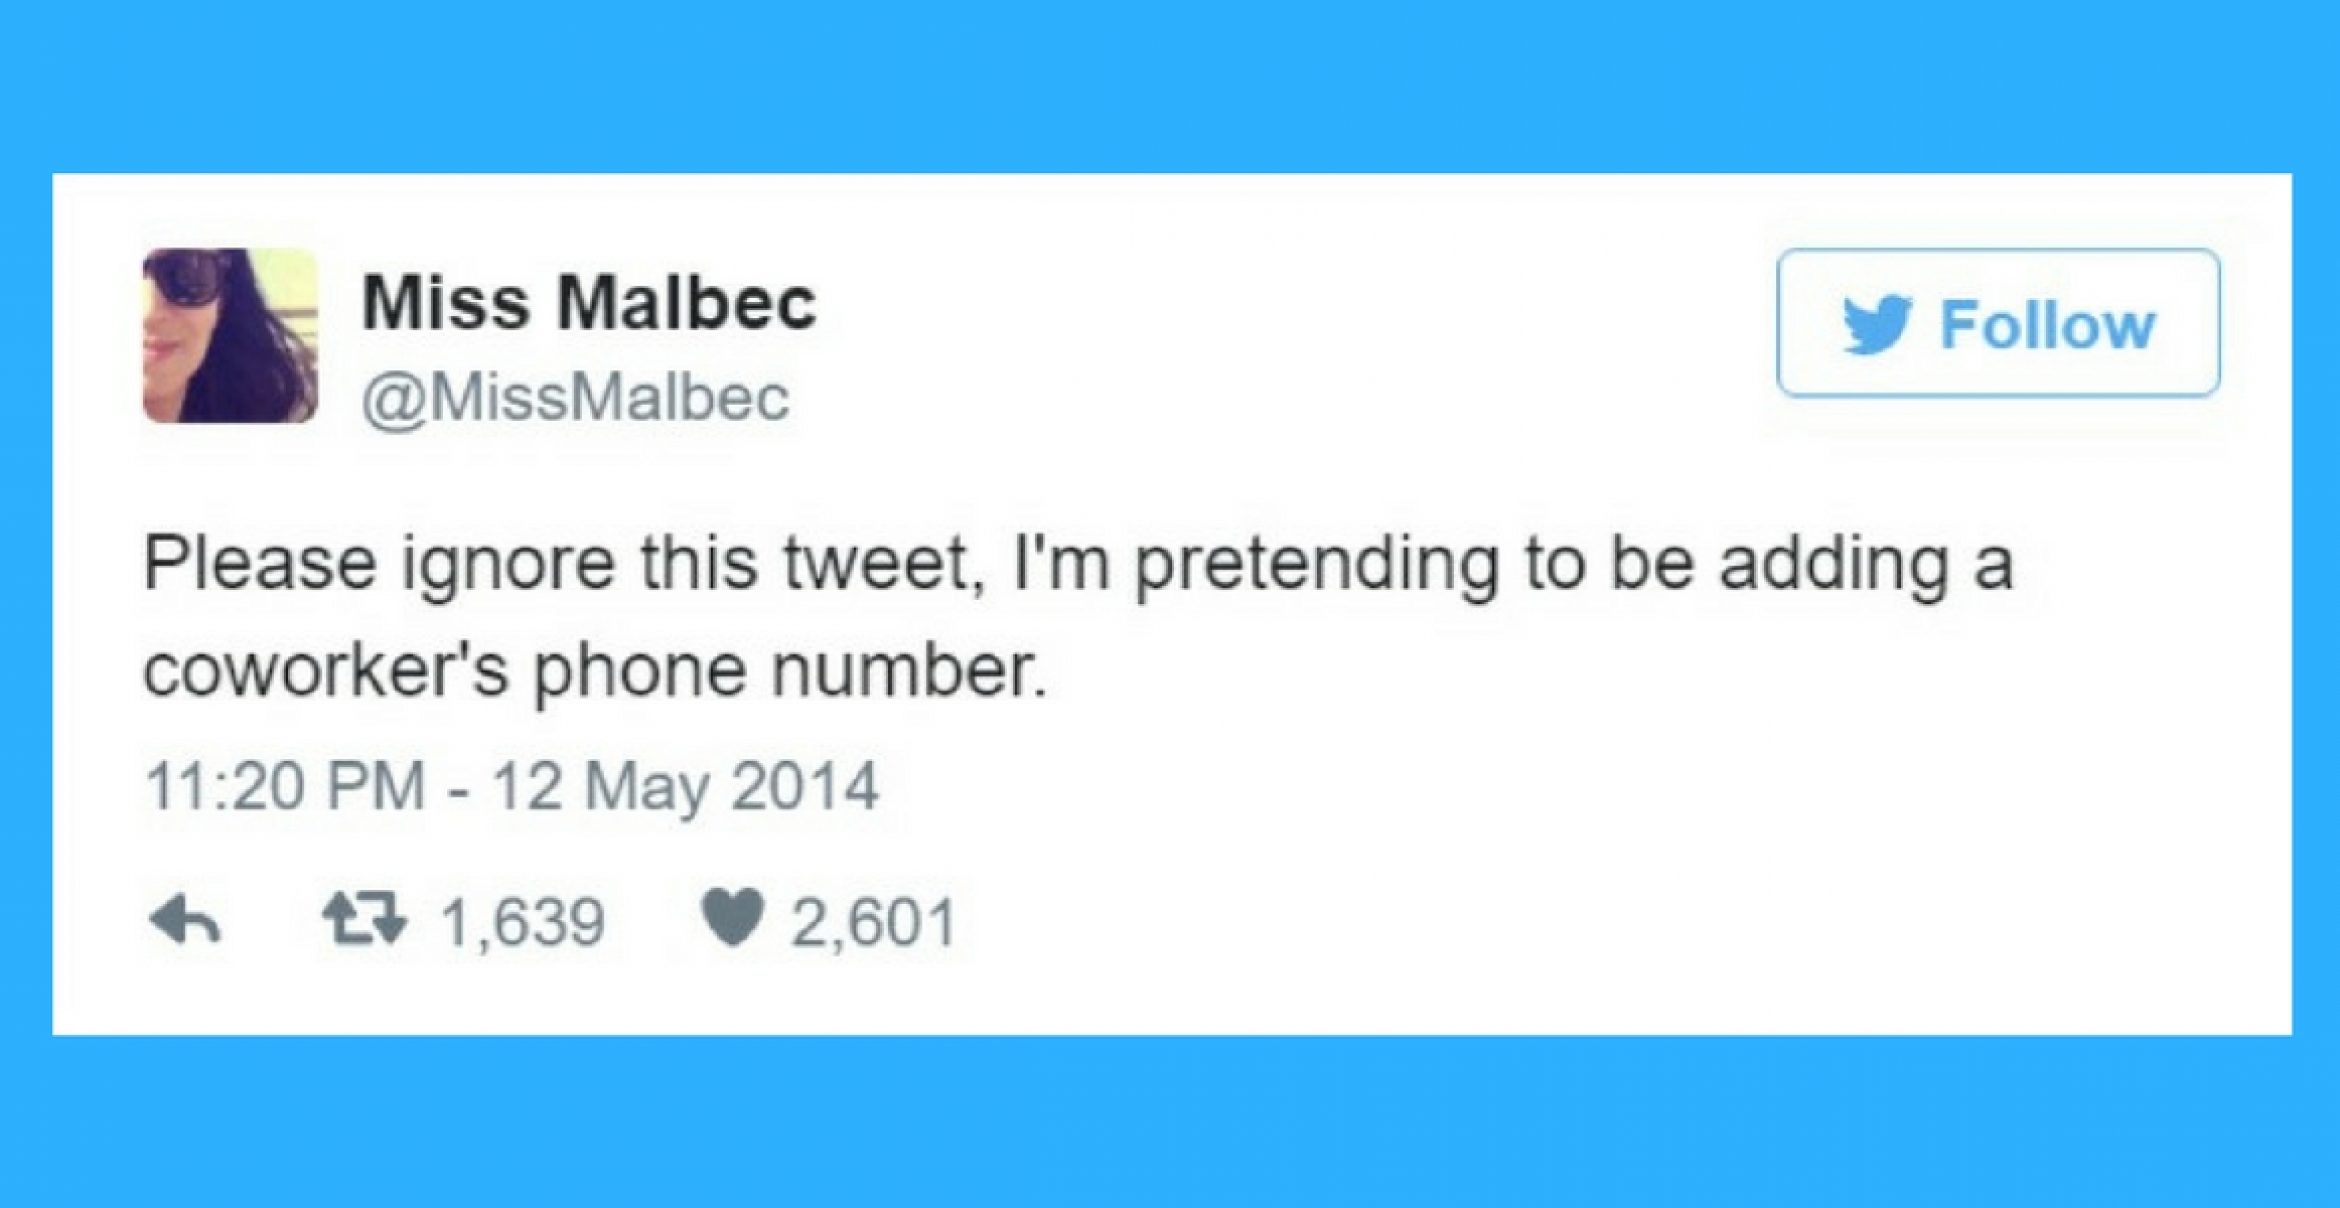Follow Miss Malbec via the Follow button
Viewport: 2340px width, 1208px height.
[x=1998, y=323]
